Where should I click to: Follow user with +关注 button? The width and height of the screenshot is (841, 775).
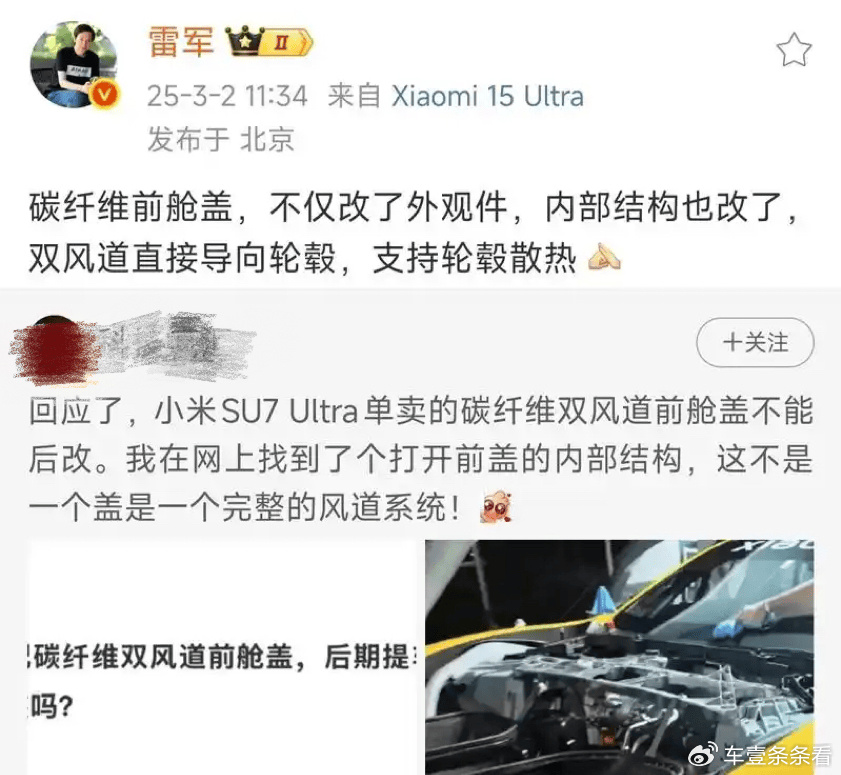755,342
